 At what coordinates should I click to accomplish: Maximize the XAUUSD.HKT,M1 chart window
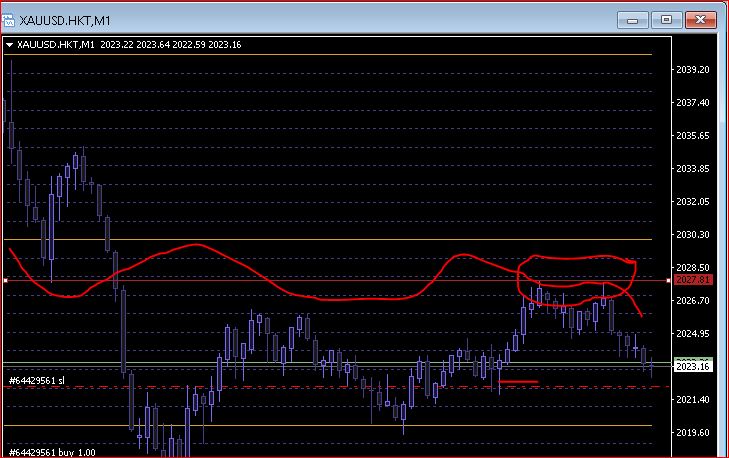(666, 20)
